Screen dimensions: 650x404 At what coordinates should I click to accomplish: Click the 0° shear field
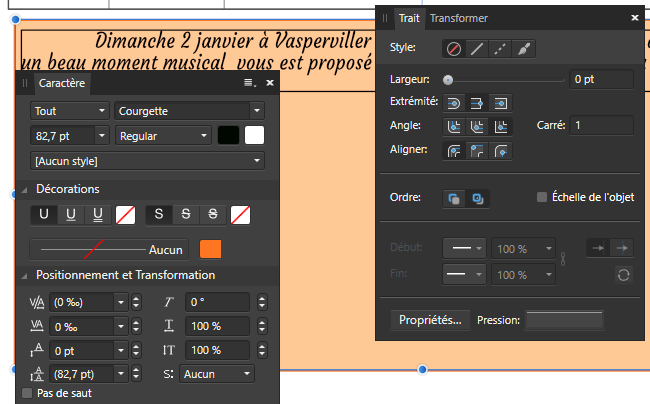tap(217, 302)
